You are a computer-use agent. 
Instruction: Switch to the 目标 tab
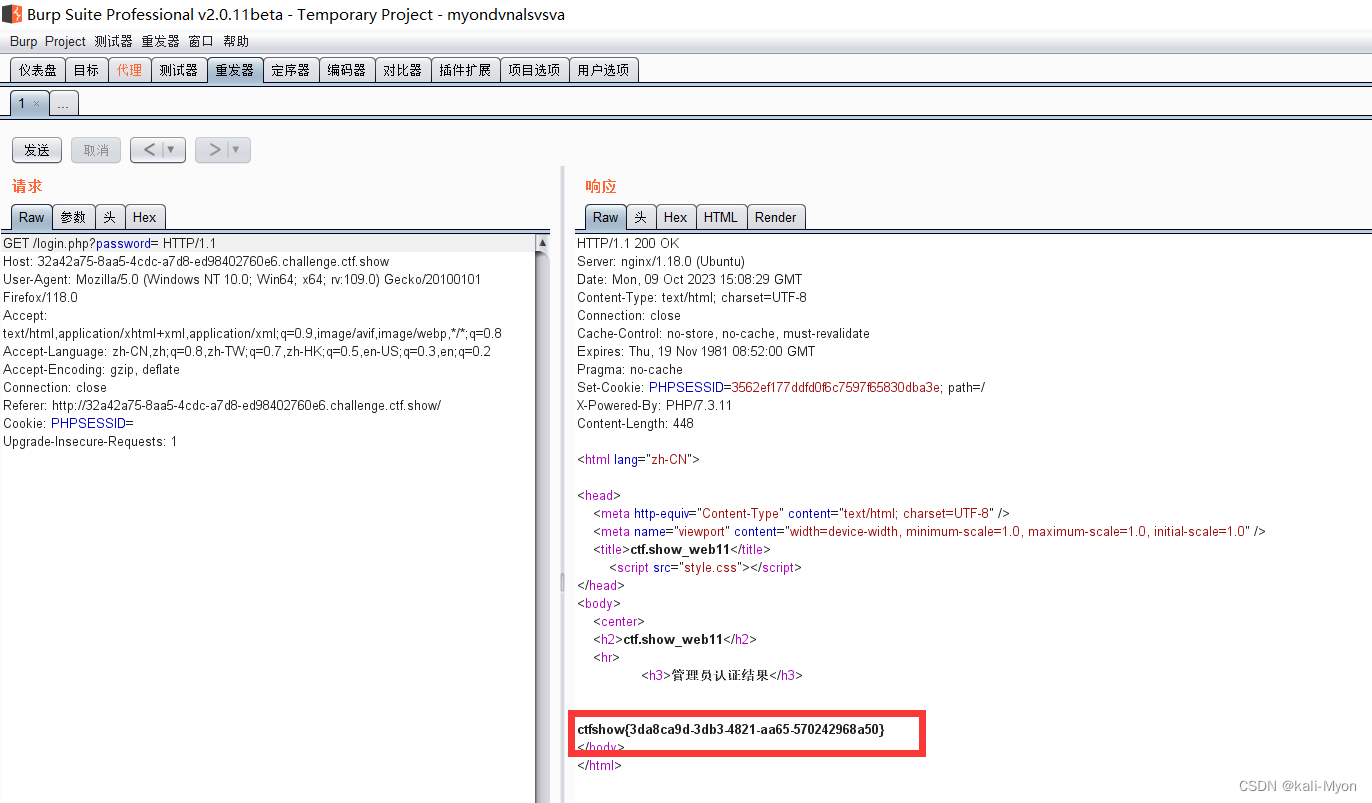[x=87, y=70]
